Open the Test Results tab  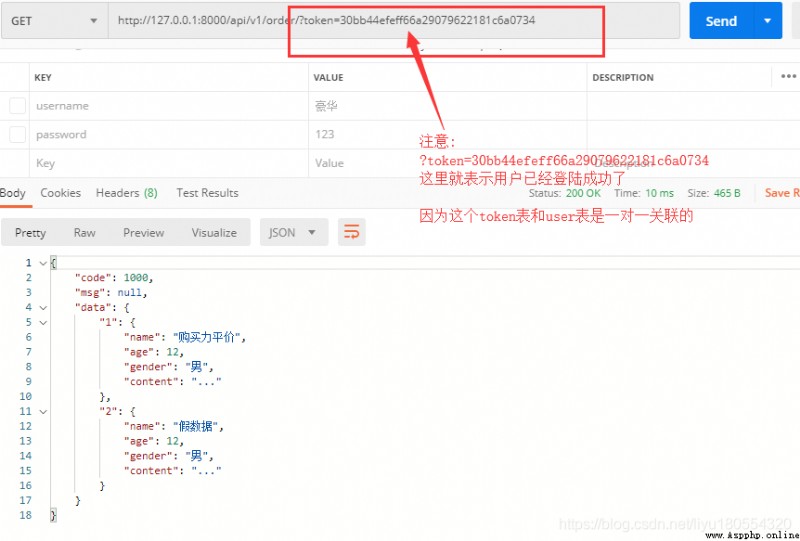point(207,193)
